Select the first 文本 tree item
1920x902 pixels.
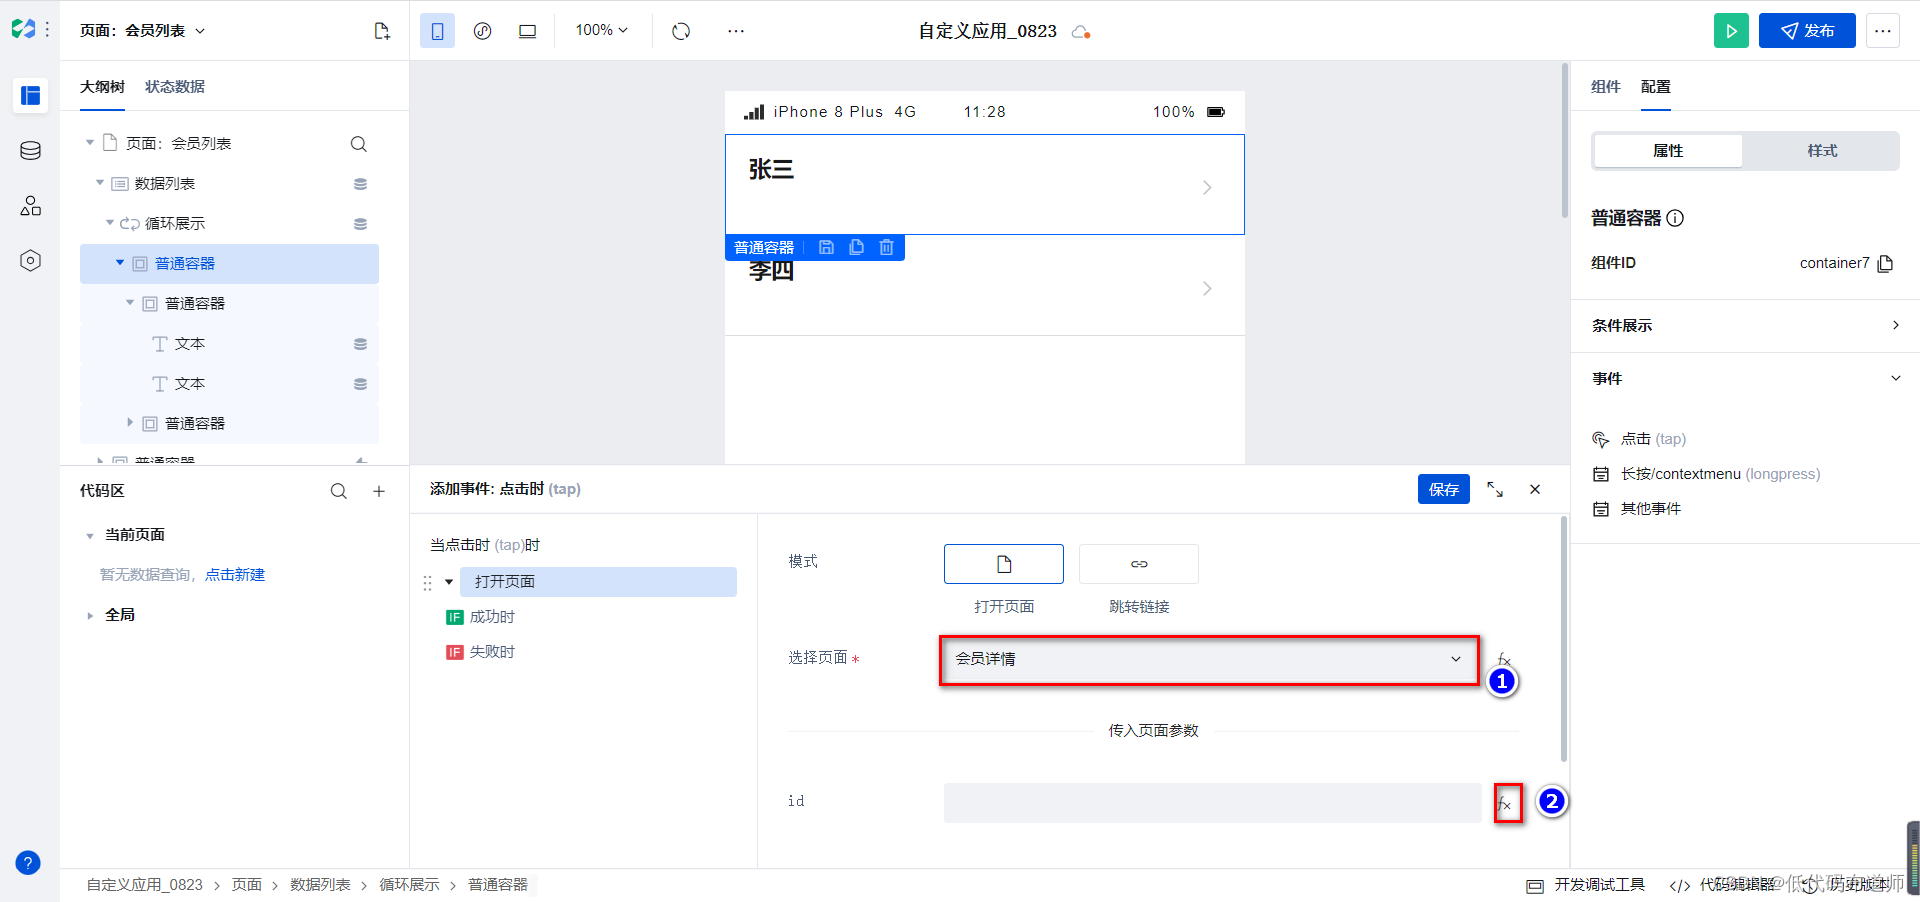pyautogui.click(x=189, y=344)
